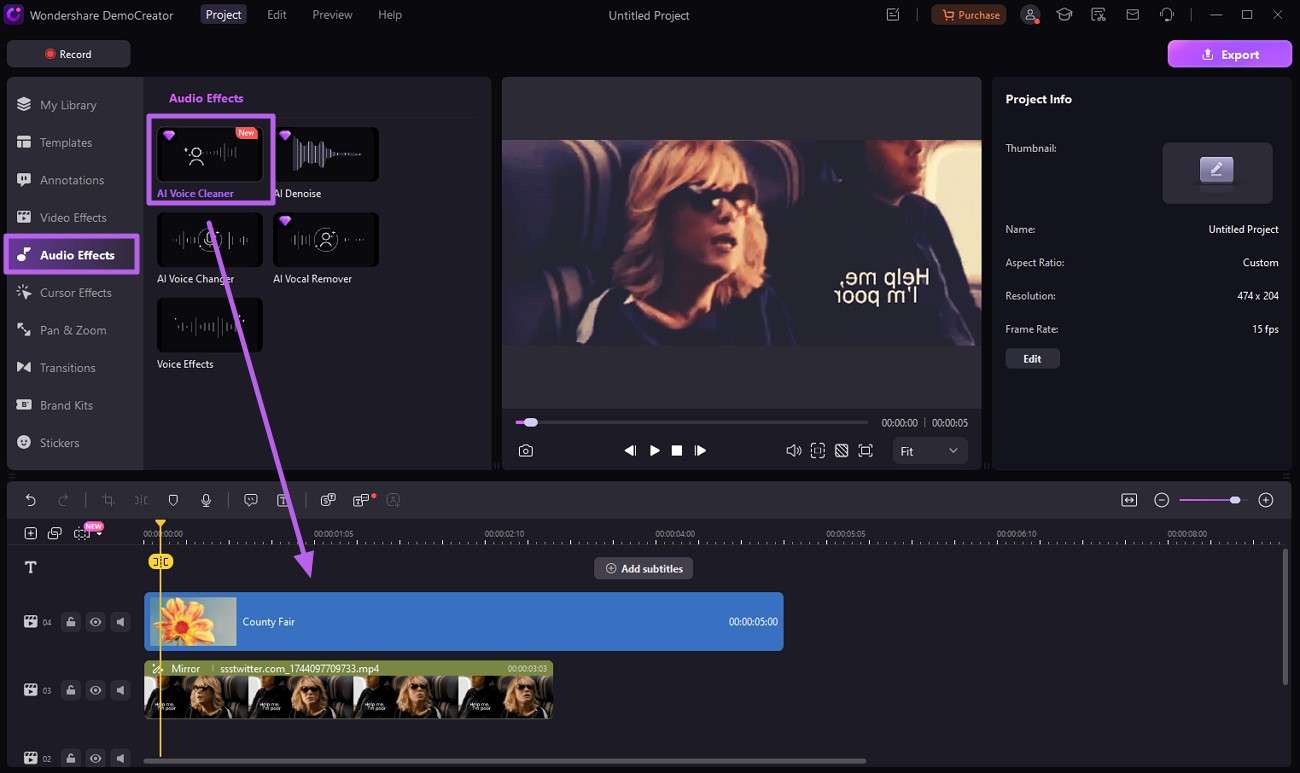Select the Crop tool in timeline toolbar

tap(108, 500)
